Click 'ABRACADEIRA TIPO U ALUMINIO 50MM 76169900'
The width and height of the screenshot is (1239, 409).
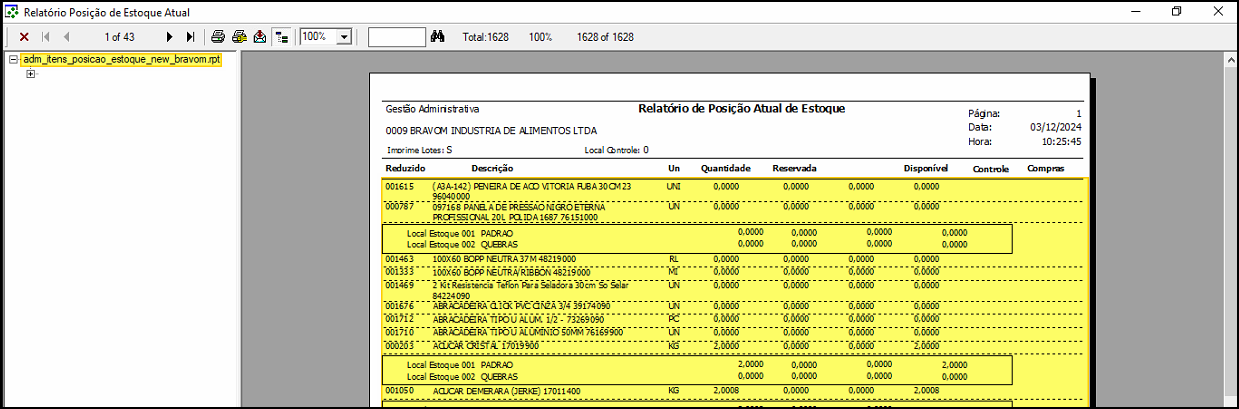tap(527, 331)
